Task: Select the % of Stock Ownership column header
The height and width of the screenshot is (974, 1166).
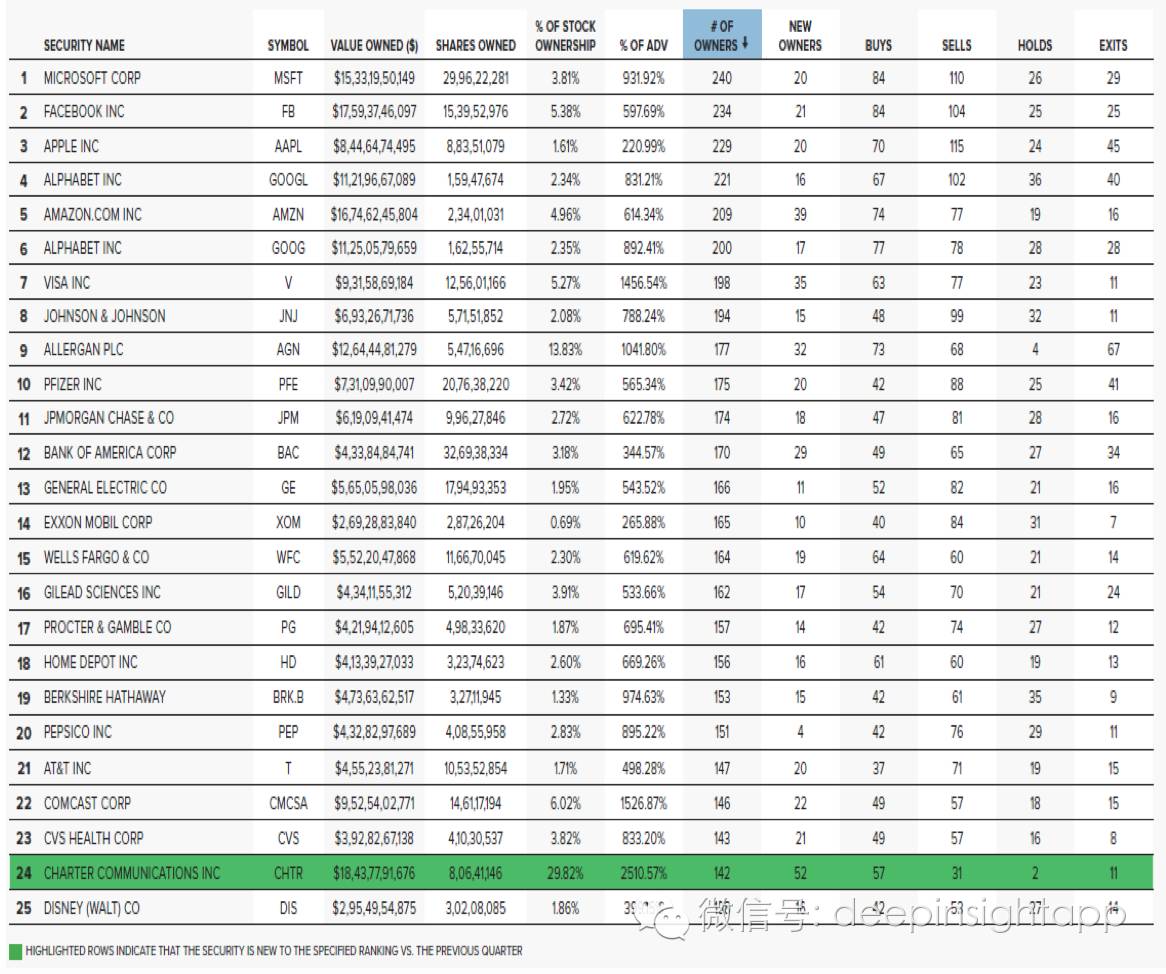Action: (x=565, y=36)
